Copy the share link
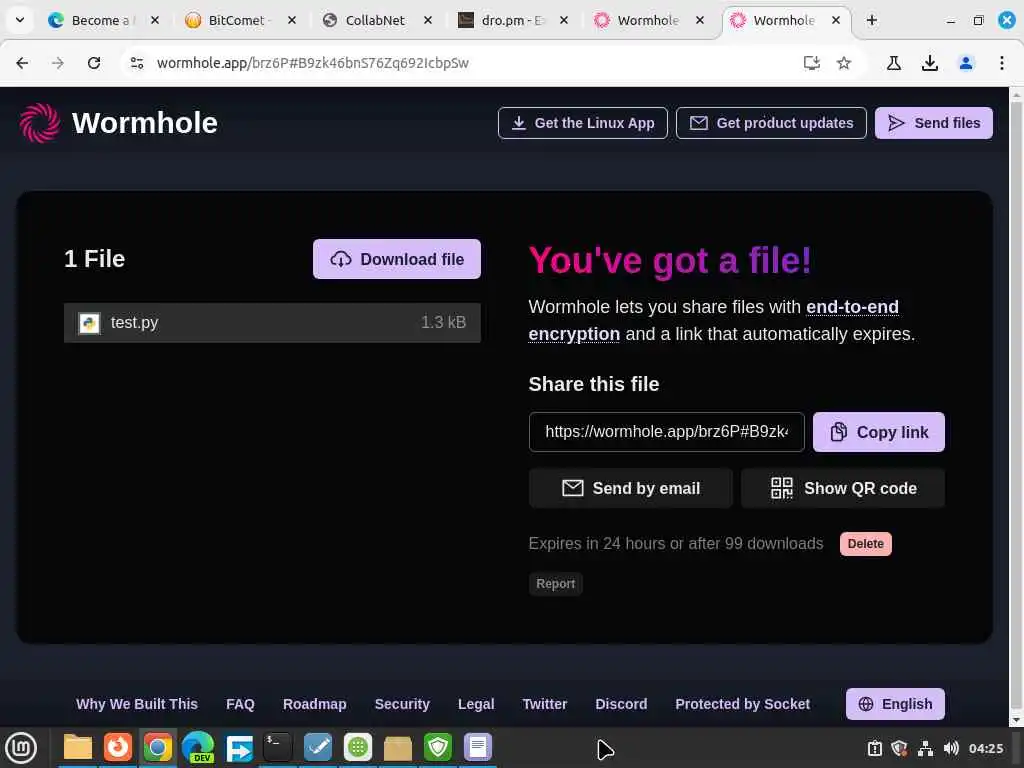This screenshot has height=768, width=1024. pos(878,432)
